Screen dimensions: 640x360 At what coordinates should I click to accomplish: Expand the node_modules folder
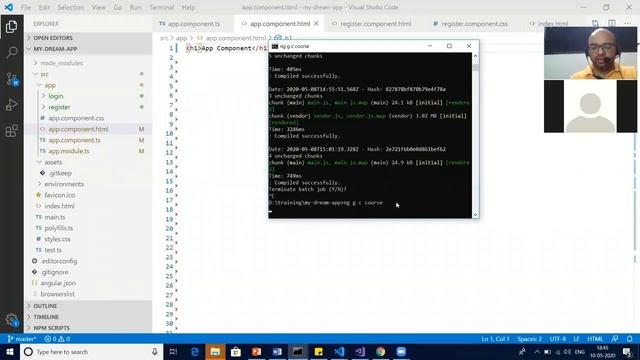click(x=61, y=63)
